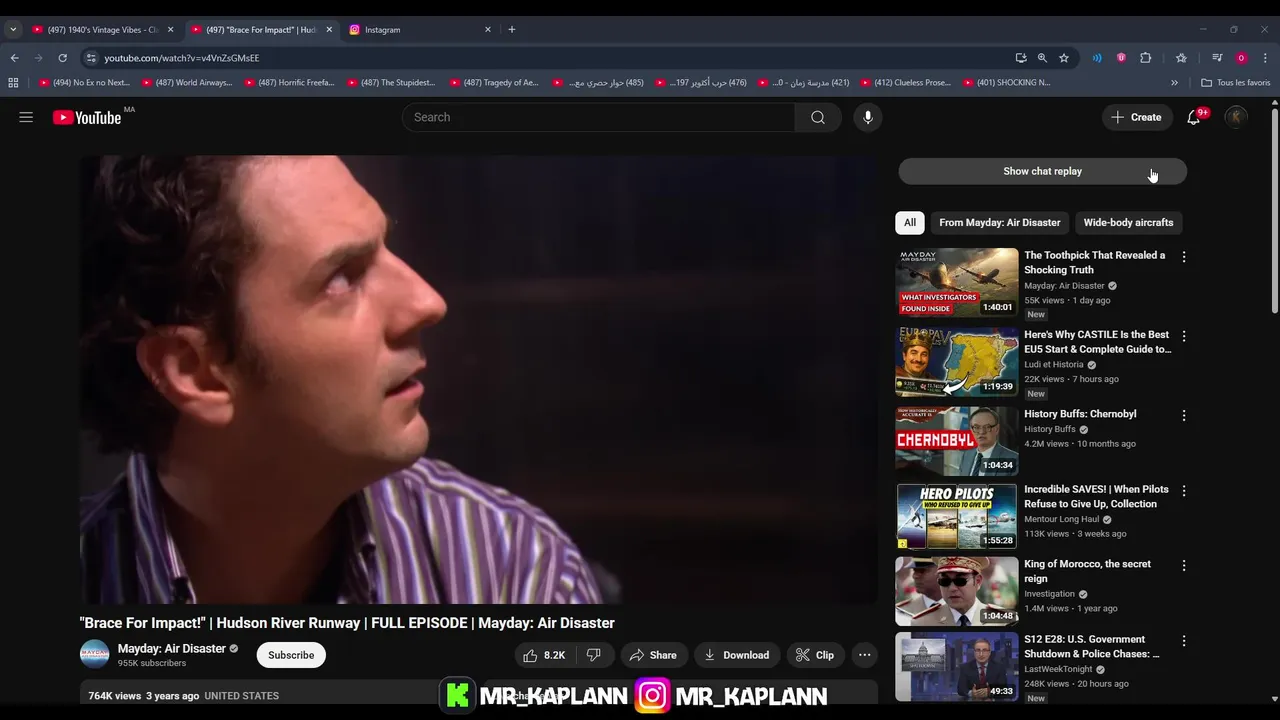Click the install app icon in address bar
1280x720 pixels.
point(1020,58)
